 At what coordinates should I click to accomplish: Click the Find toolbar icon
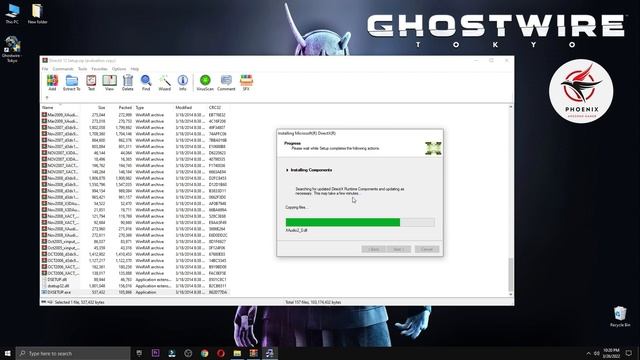(146, 82)
